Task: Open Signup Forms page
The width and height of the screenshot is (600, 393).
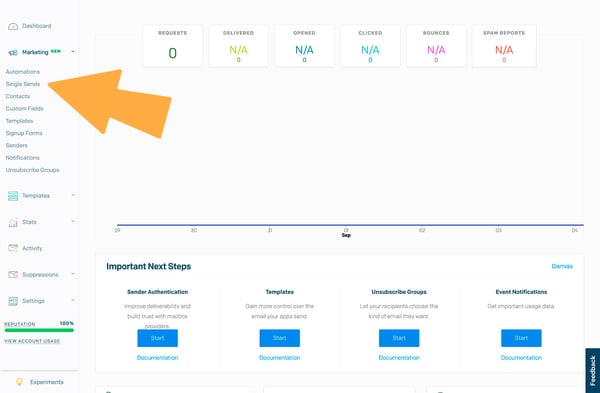Action: pos(24,133)
